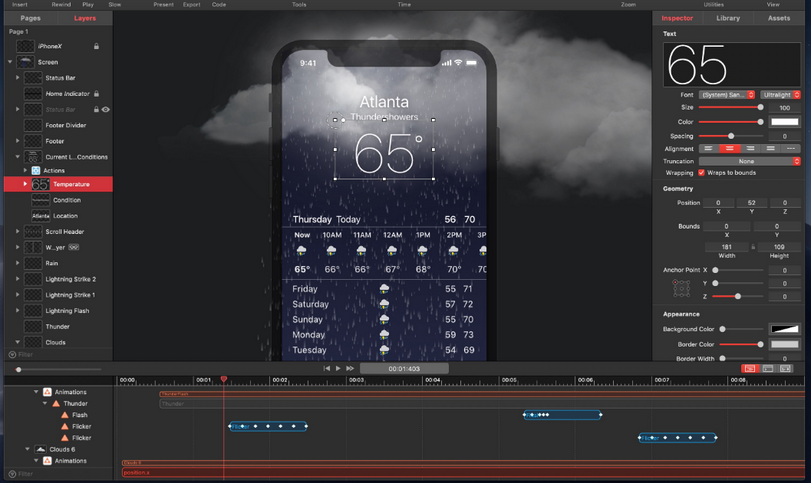
Task: Click the Export toolbar item
Action: [x=191, y=4]
